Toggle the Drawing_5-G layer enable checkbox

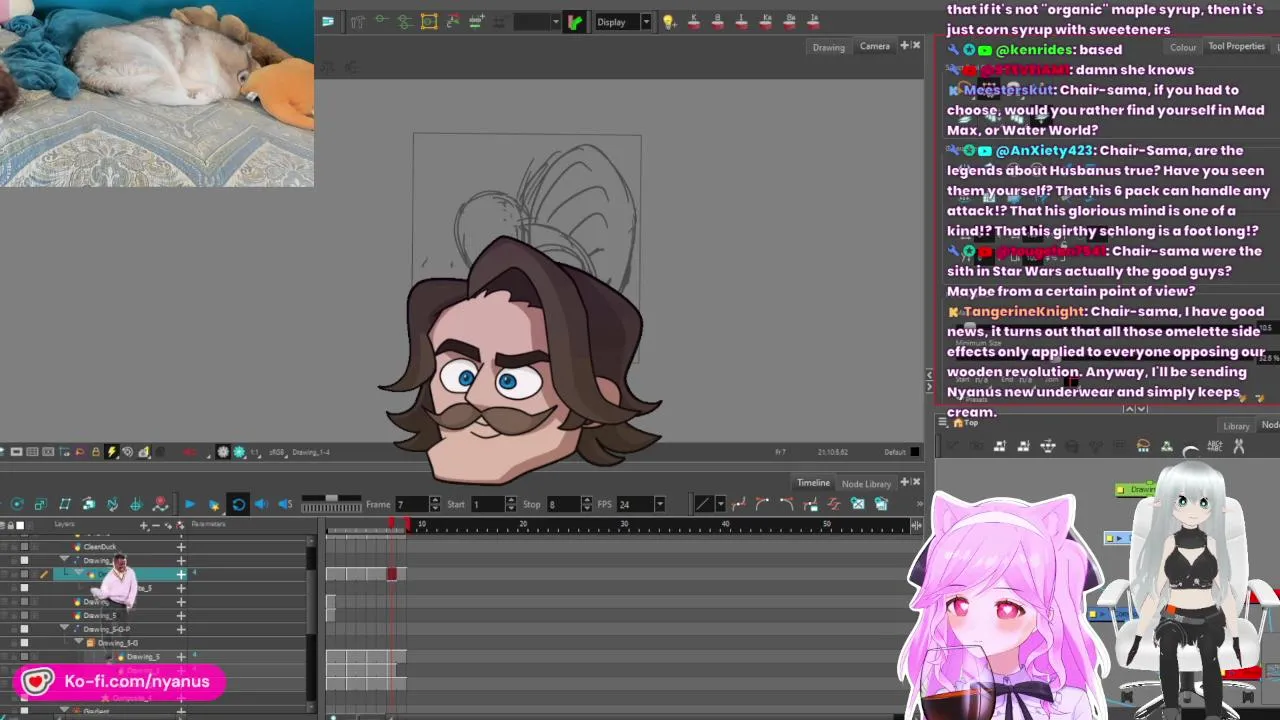point(24,643)
